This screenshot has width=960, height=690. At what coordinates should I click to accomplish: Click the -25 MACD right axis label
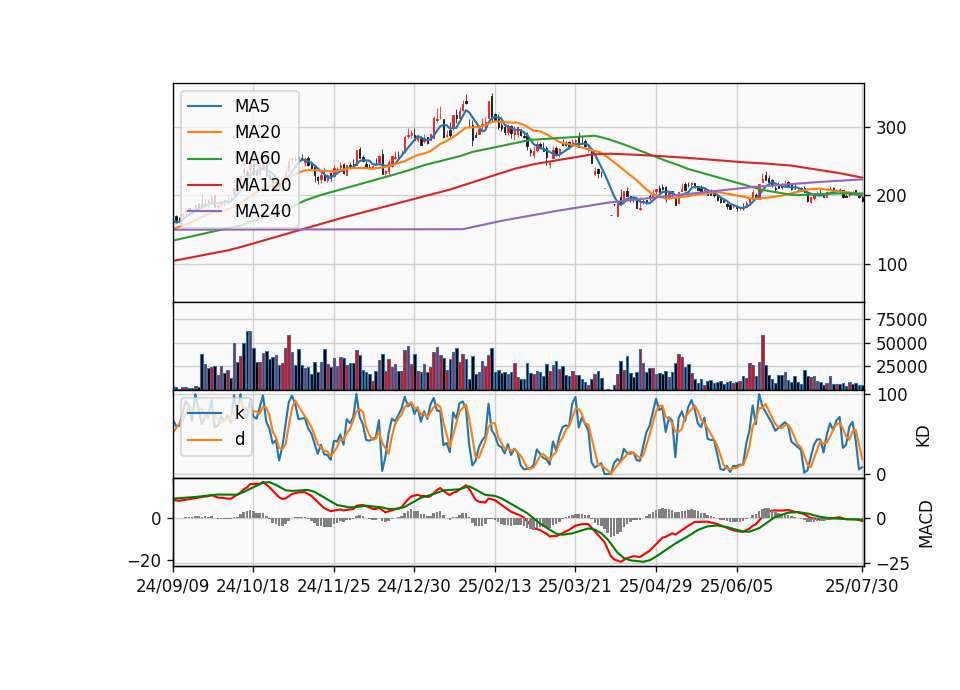pos(893,564)
